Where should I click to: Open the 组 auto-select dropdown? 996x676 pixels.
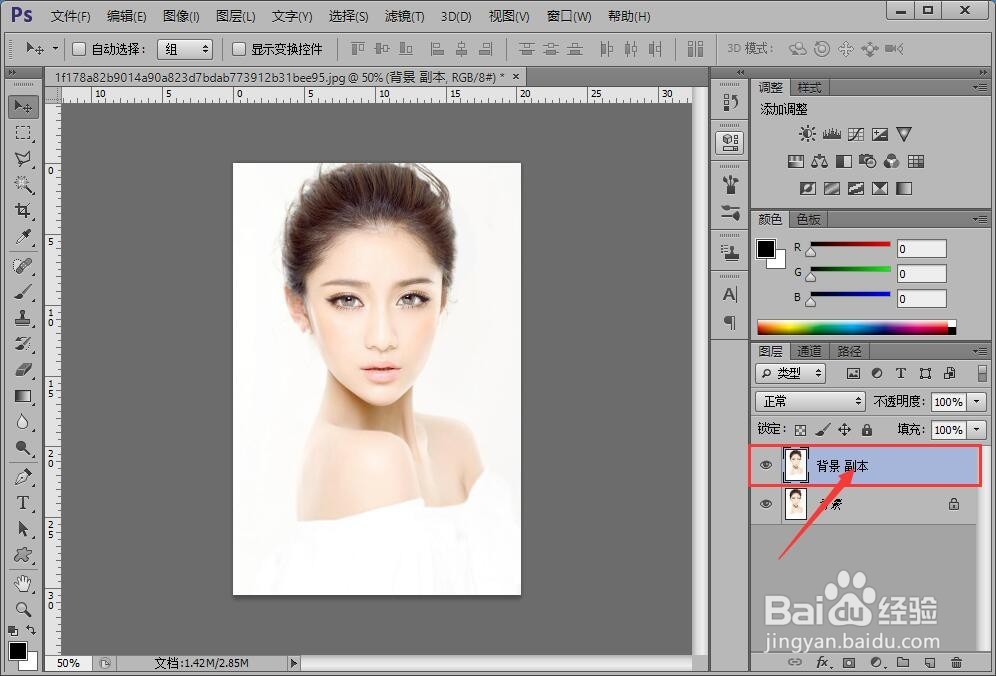pyautogui.click(x=185, y=49)
